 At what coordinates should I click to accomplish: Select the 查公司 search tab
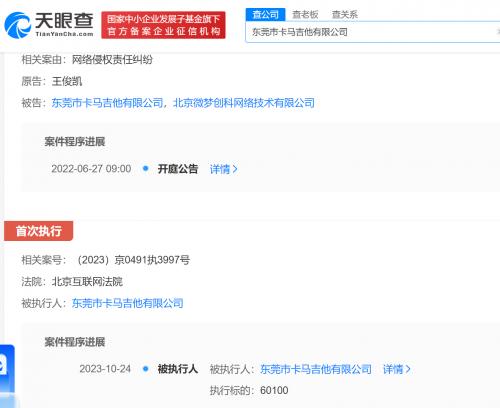[x=265, y=14]
